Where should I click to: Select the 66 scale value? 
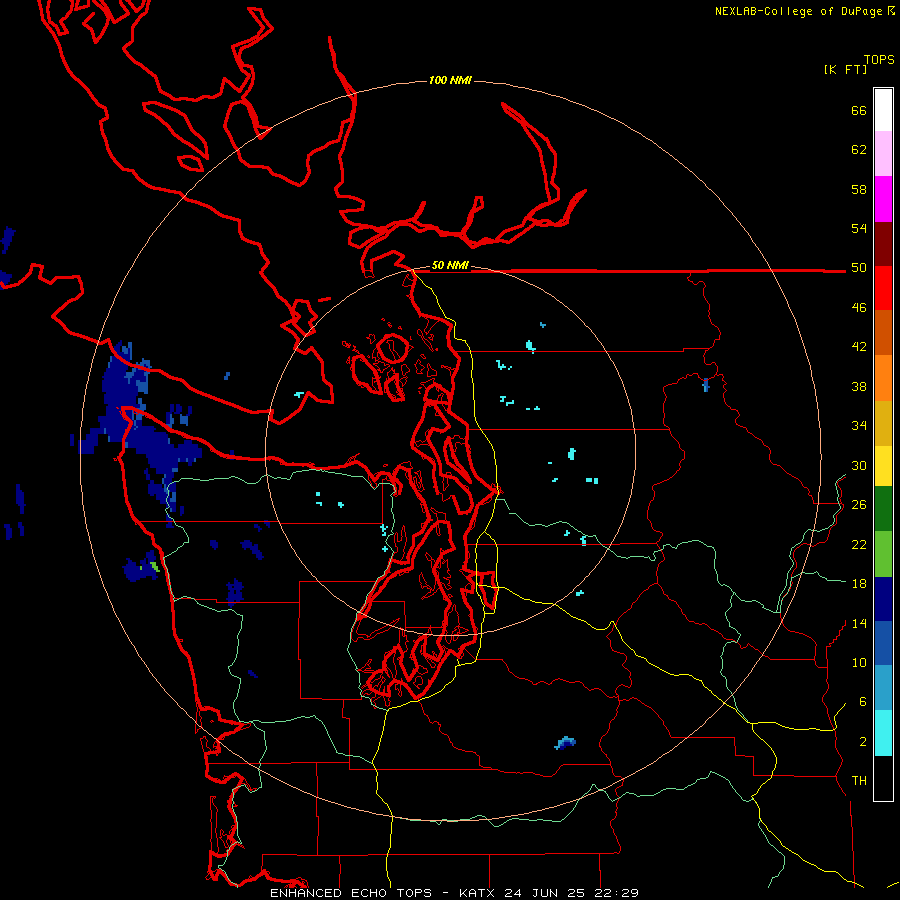859,110
